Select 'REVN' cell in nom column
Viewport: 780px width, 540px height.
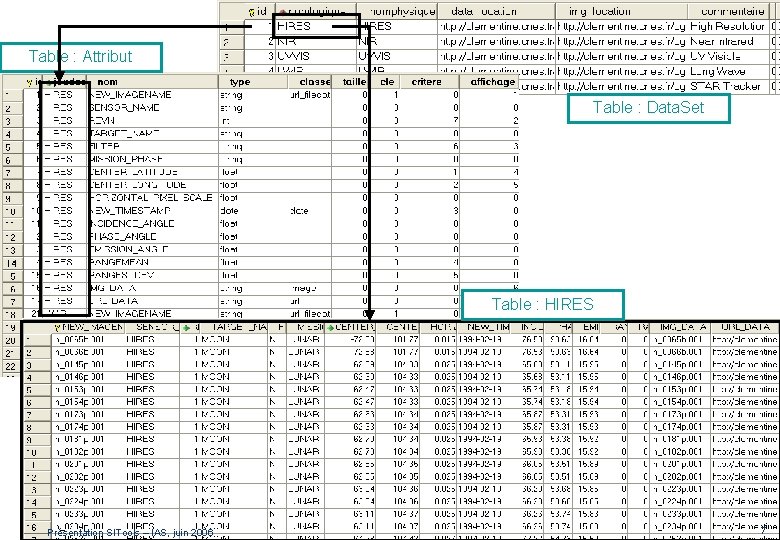coord(153,120)
